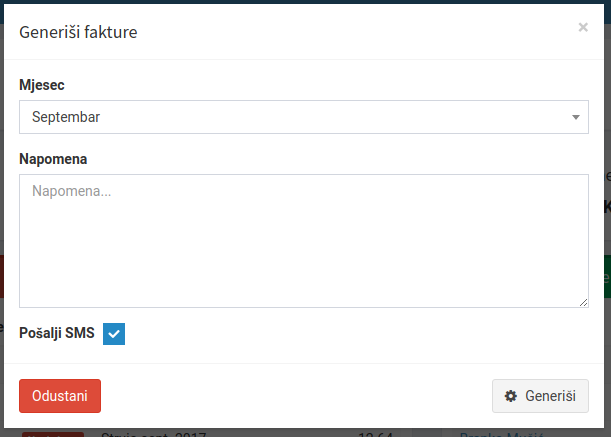Focus the Napomena note text area
Viewport: 611px width, 437px height.
(304, 241)
